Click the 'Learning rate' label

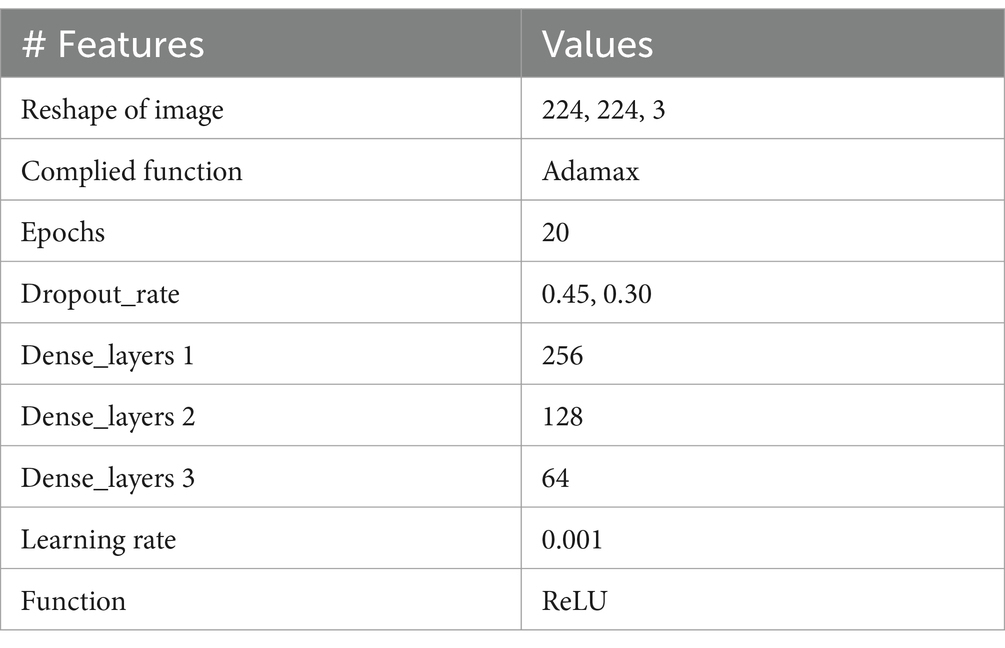99,540
